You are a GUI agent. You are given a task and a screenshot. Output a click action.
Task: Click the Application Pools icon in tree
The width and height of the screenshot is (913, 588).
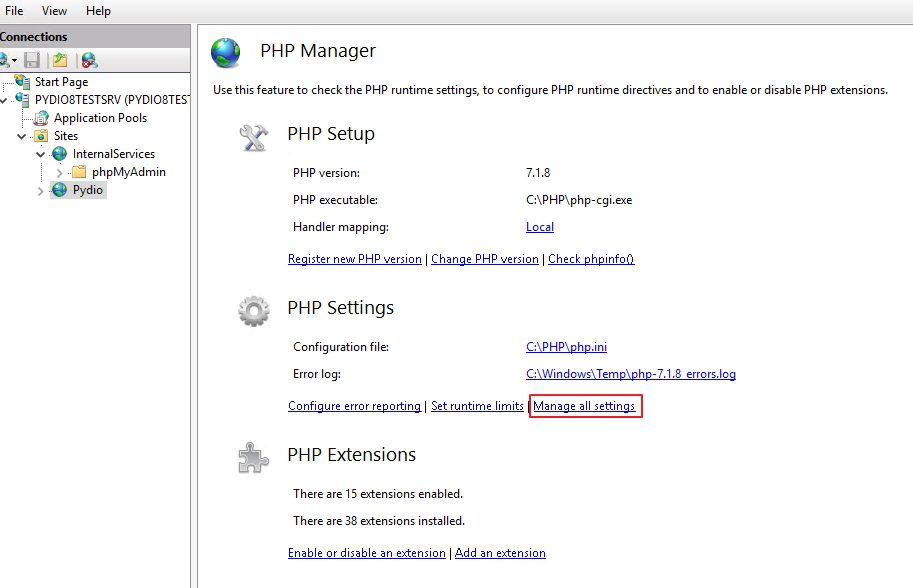pos(41,118)
